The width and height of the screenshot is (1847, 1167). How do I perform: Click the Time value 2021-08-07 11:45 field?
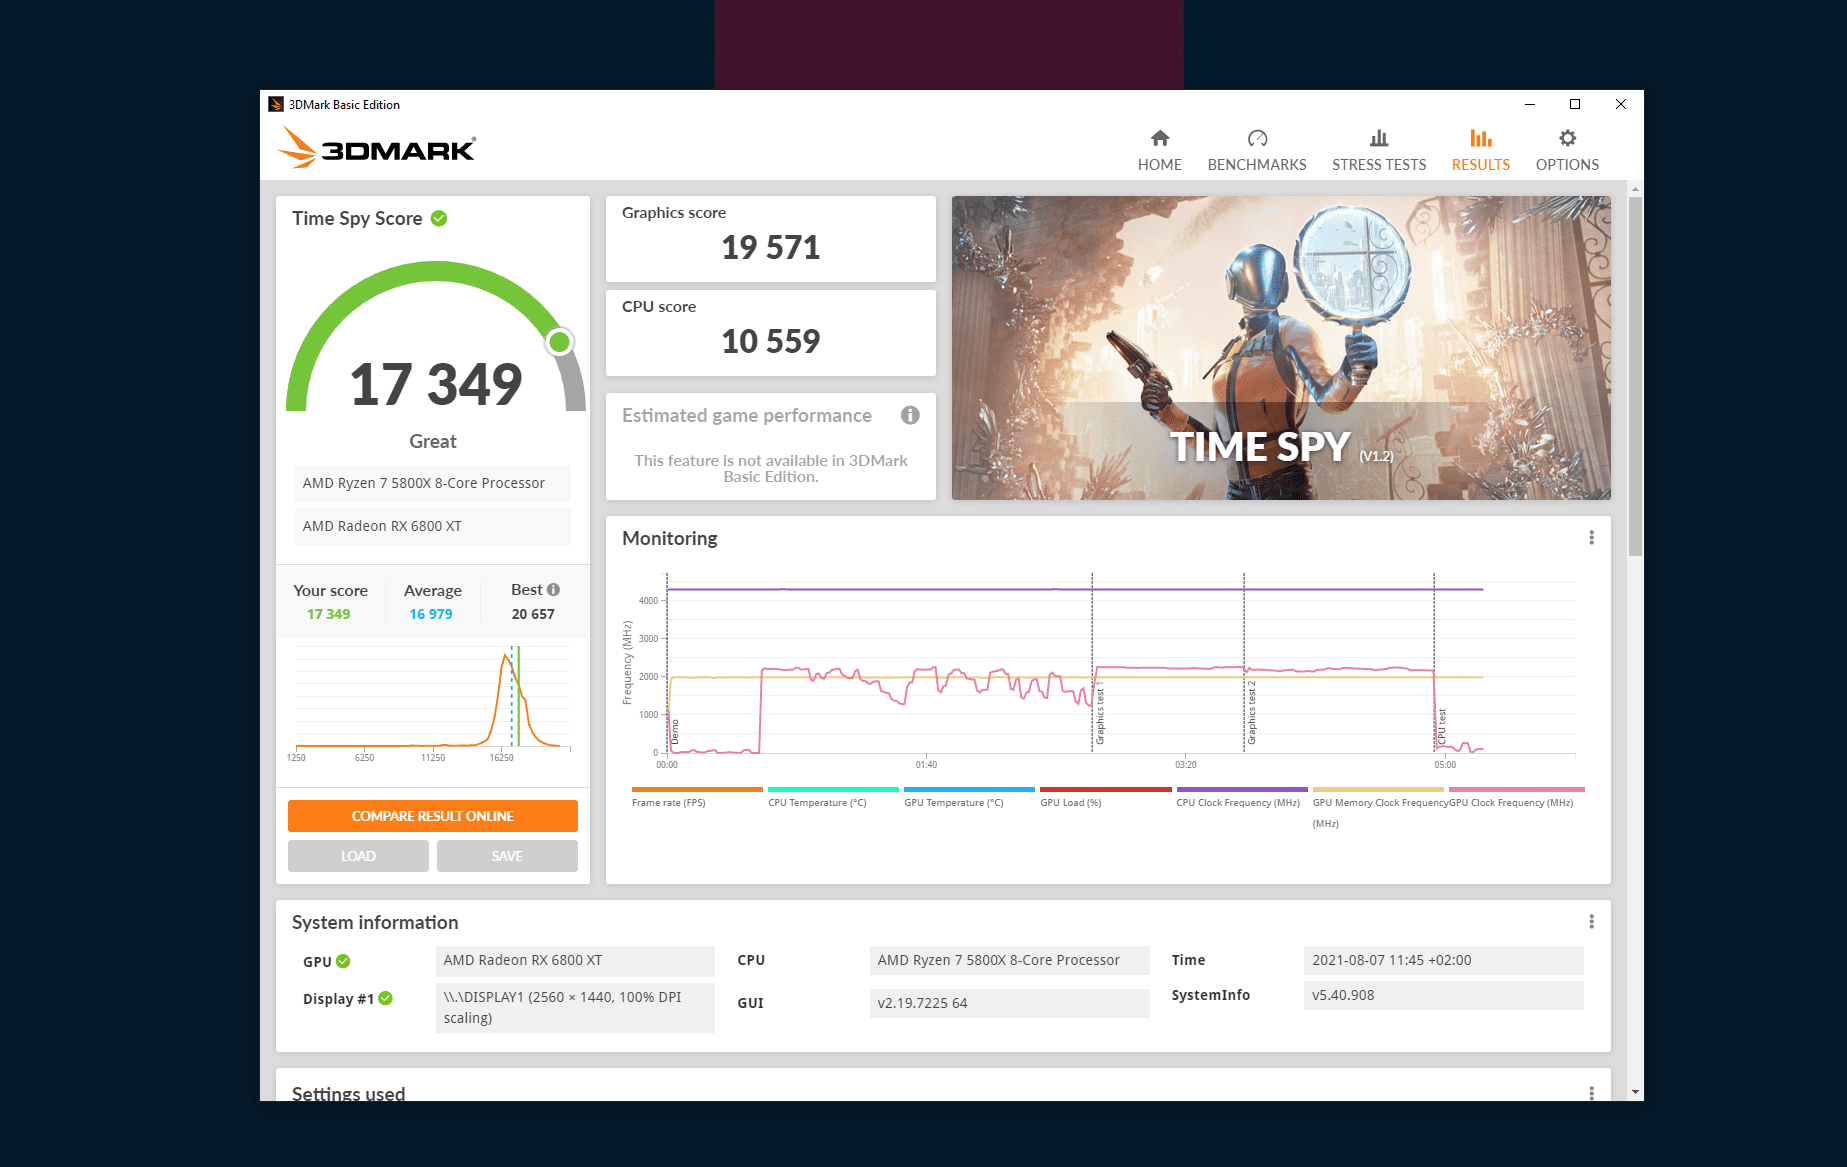pos(1444,960)
